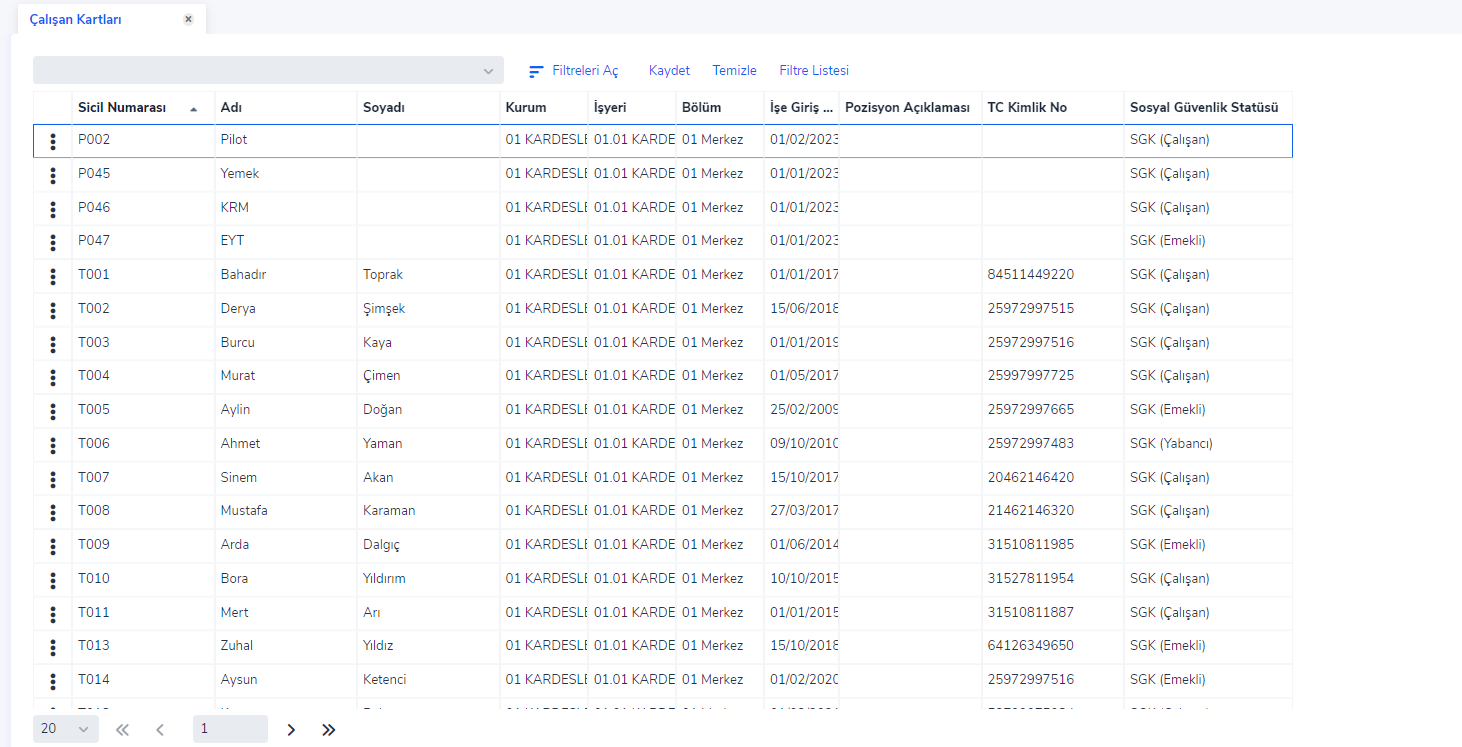Click Temizle to clear filters
This screenshot has width=1462, height=747.
734,71
